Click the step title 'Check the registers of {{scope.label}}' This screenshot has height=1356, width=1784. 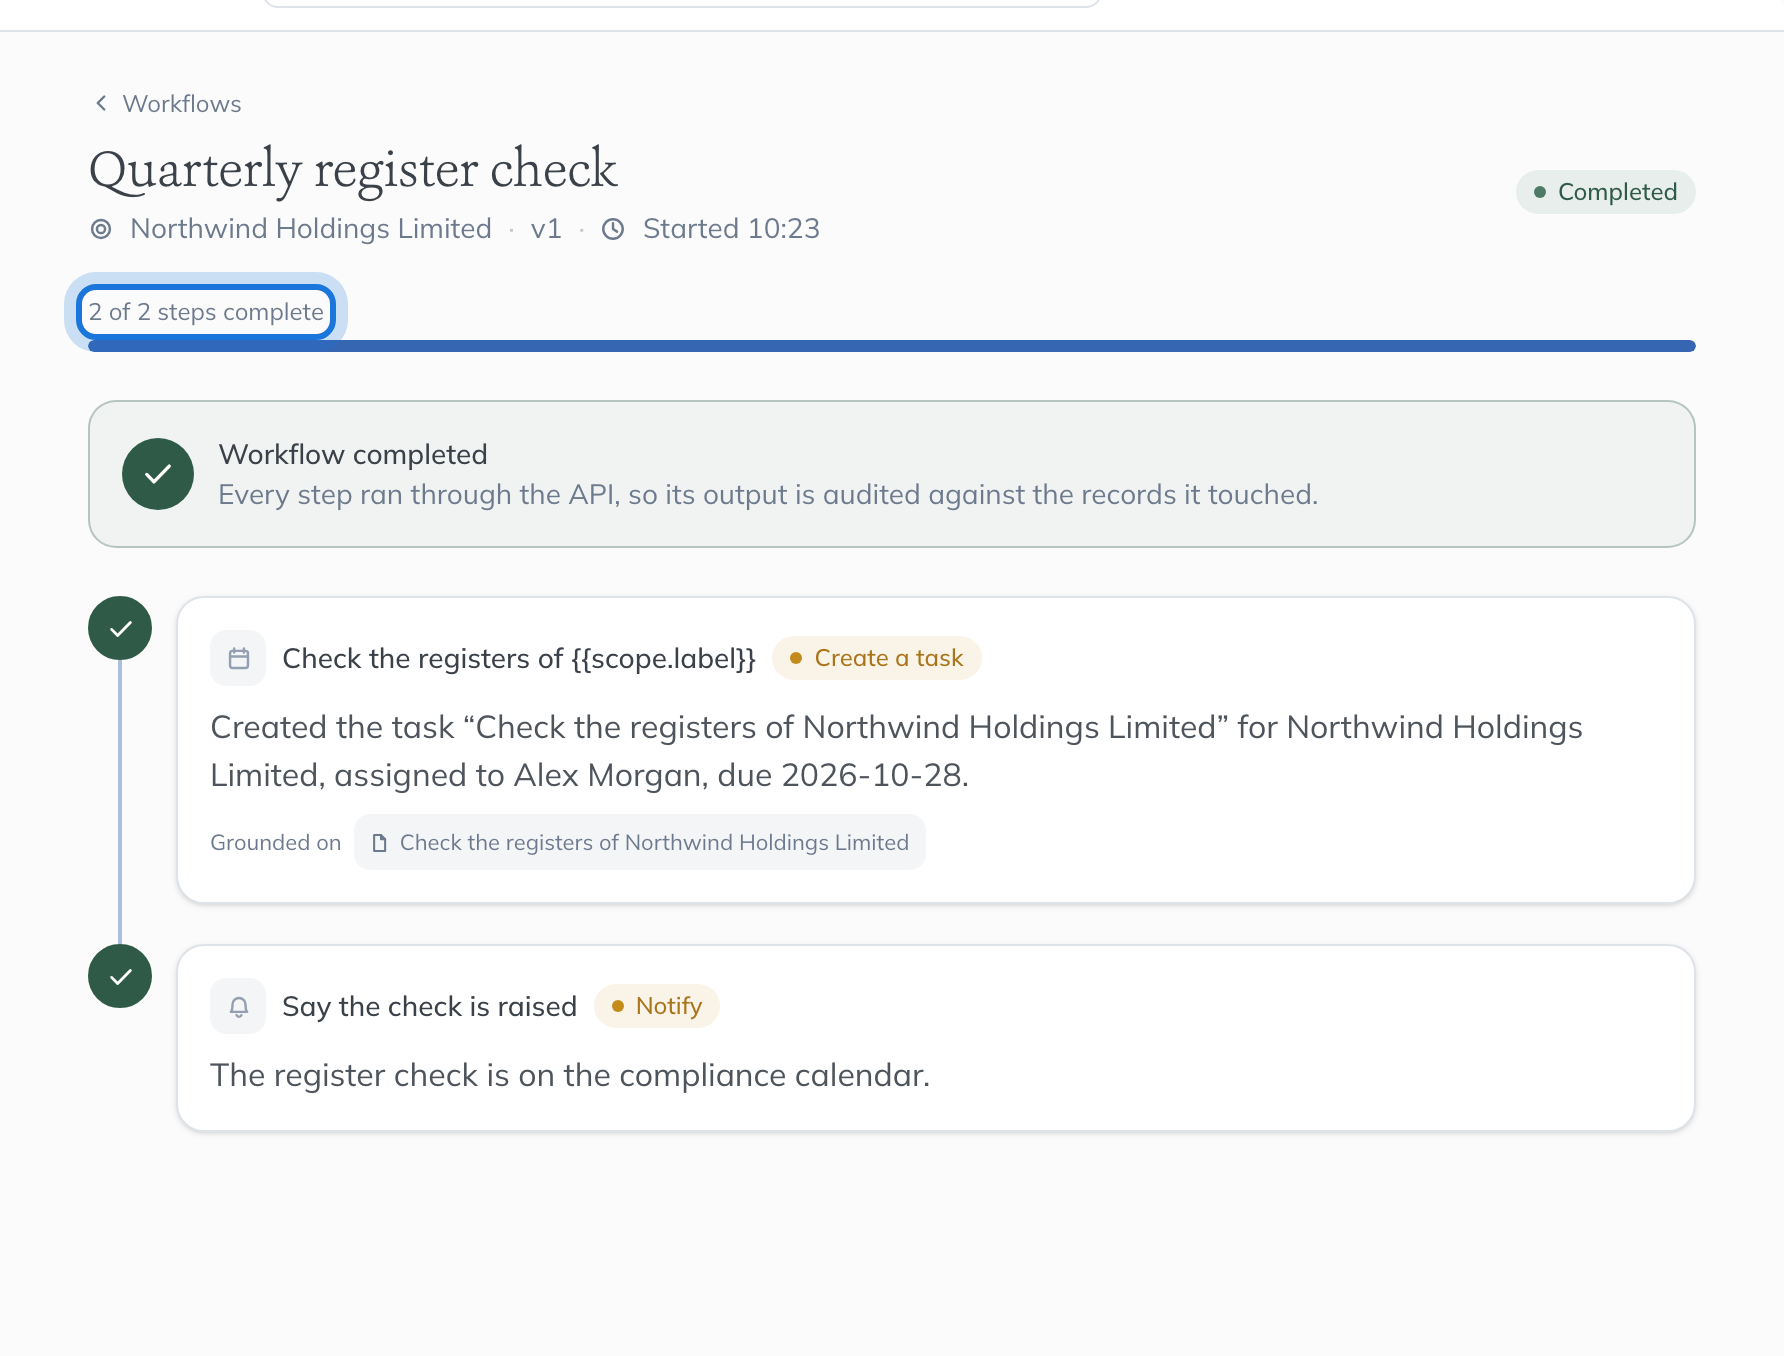tap(519, 658)
